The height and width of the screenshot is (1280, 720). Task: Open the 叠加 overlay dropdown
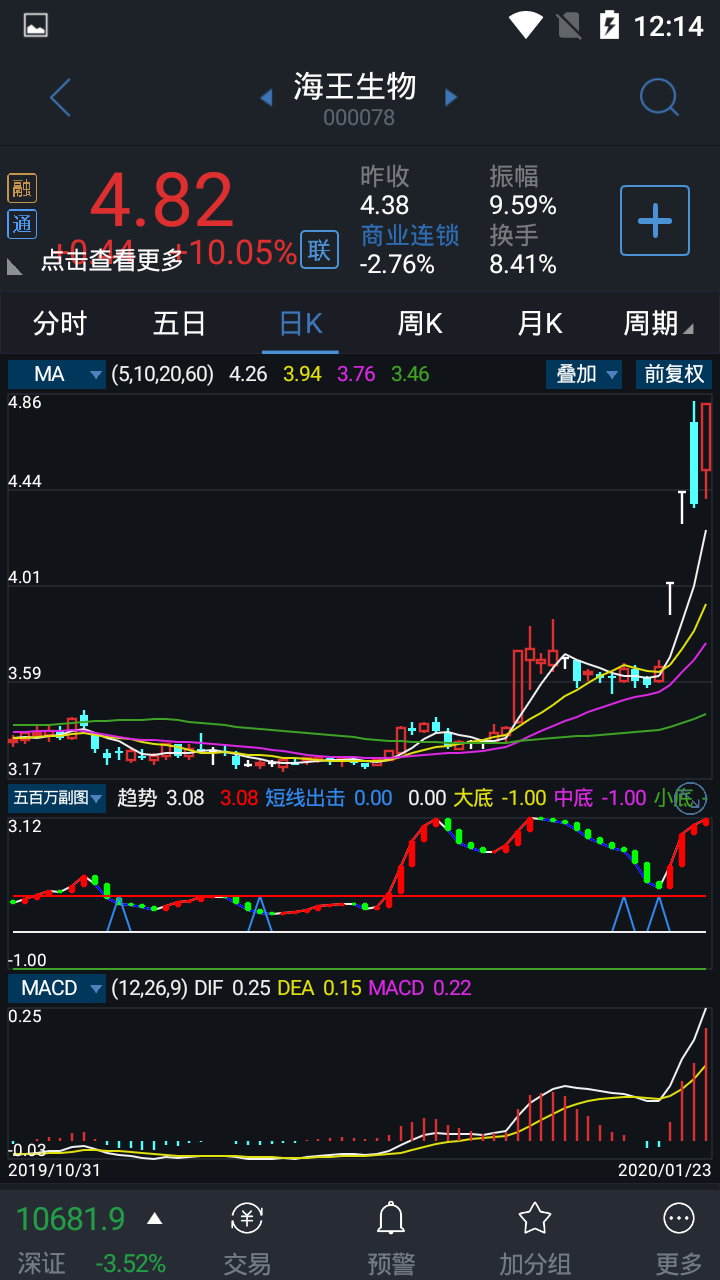[x=584, y=374]
